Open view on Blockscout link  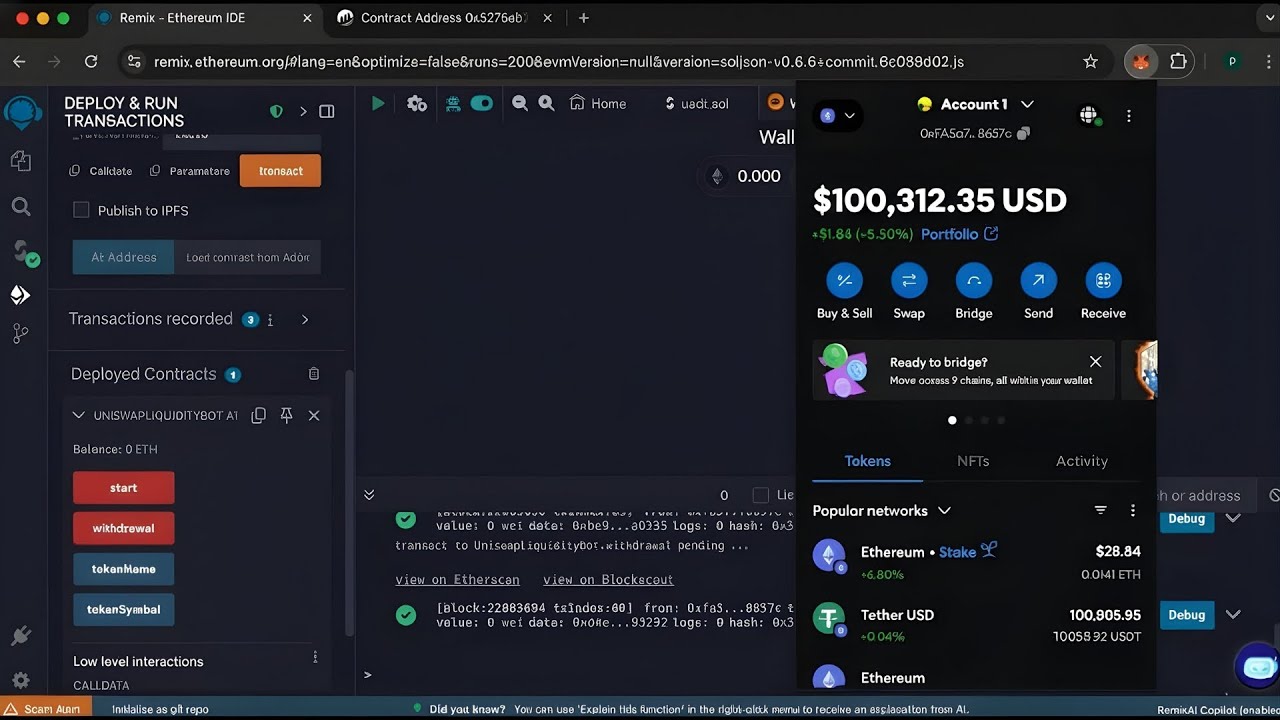tap(608, 579)
